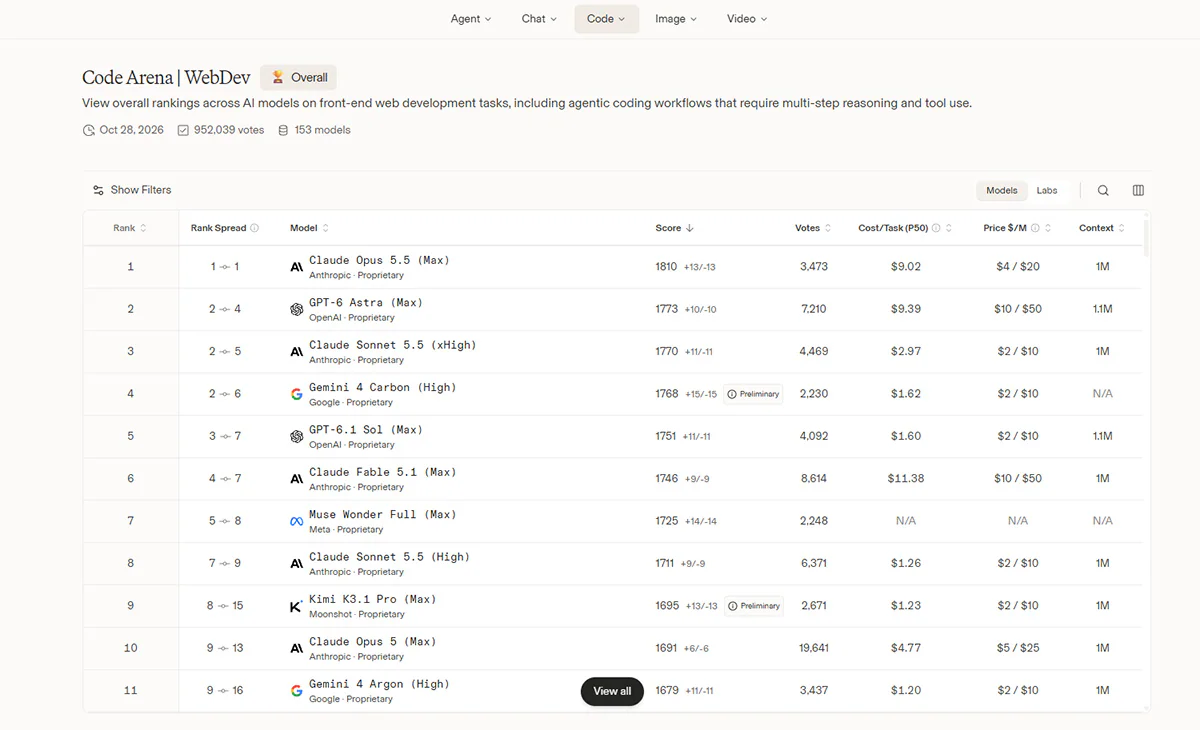Open the column layout icon
The image size is (1200, 730).
1138,190
